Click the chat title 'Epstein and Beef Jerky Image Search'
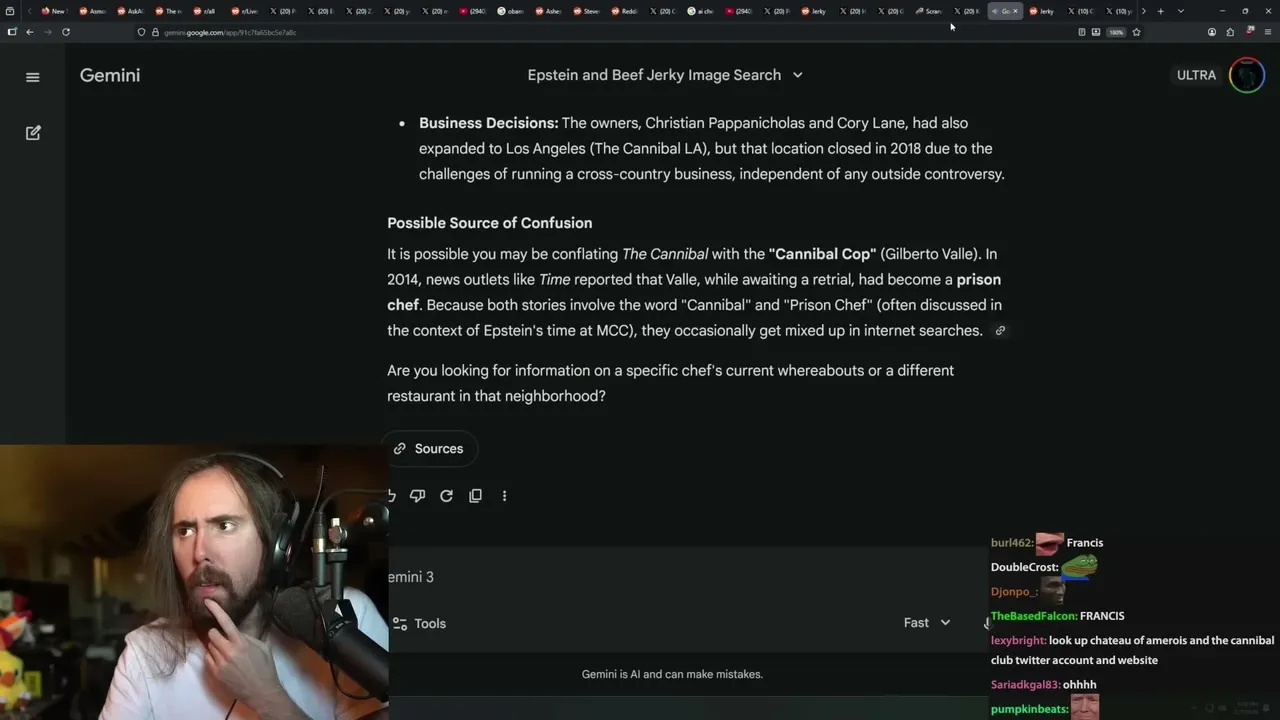This screenshot has width=1280, height=720. [654, 75]
